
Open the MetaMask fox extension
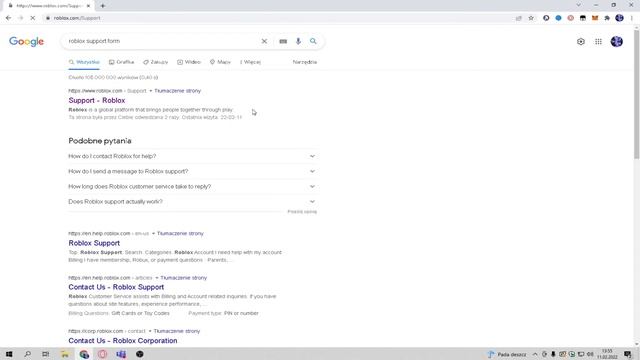595,18
